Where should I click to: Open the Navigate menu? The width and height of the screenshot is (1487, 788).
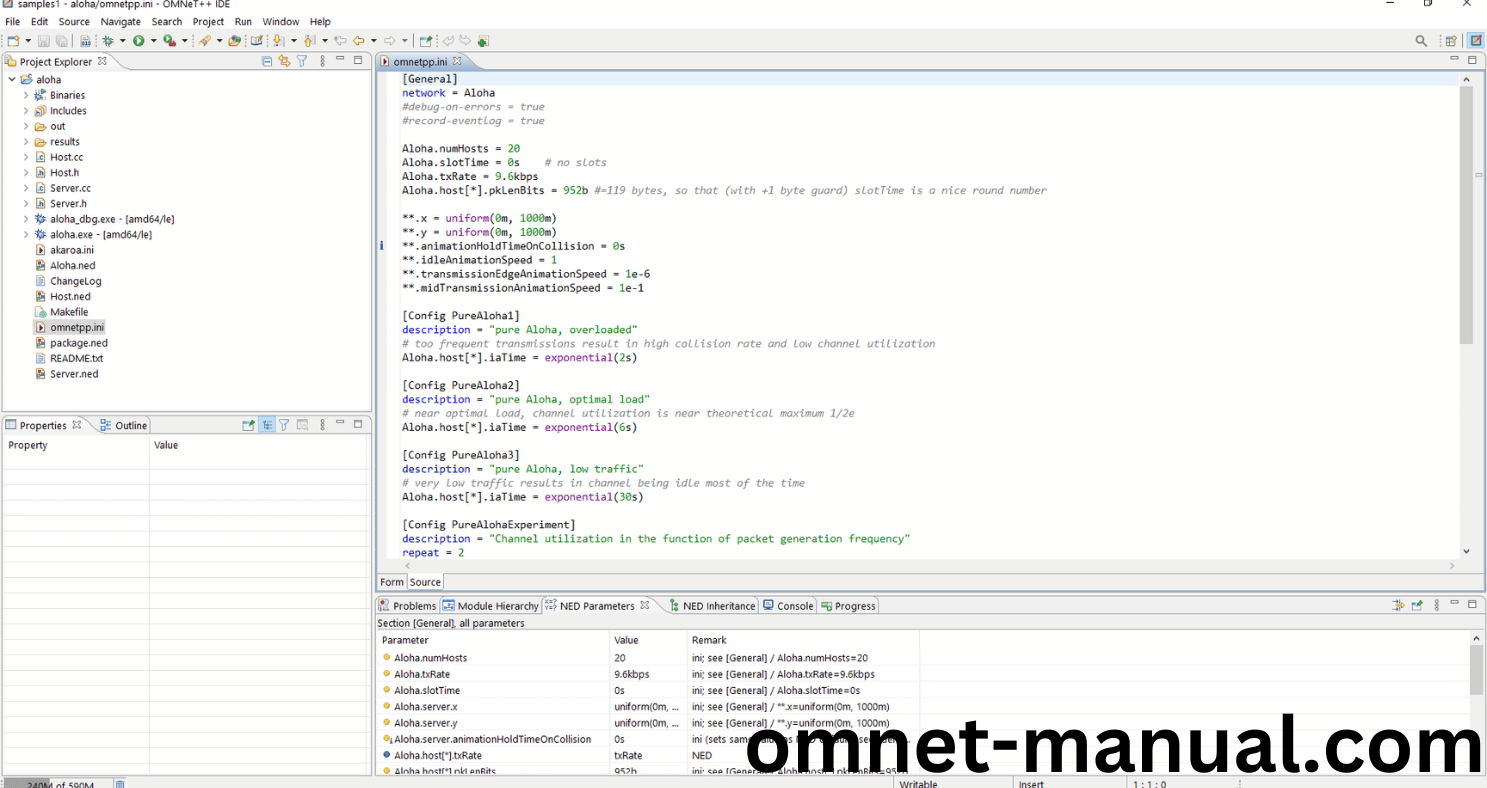click(121, 21)
